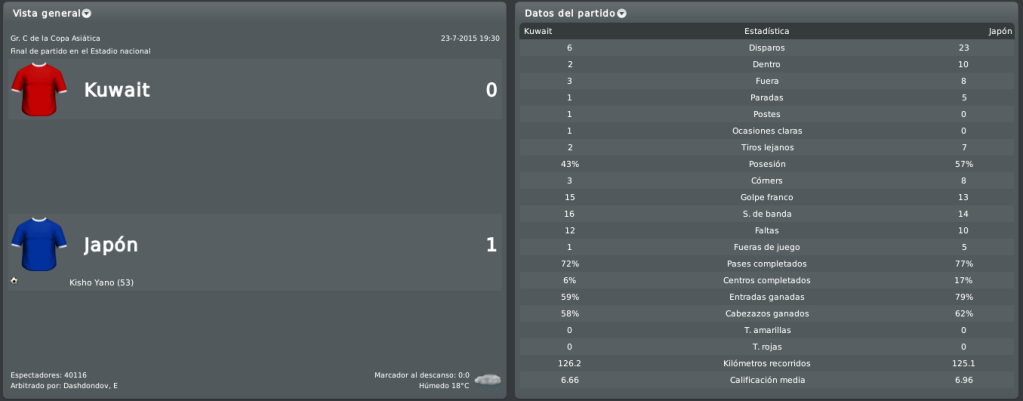
Task: Select the Disparos statistics row
Action: point(767,48)
